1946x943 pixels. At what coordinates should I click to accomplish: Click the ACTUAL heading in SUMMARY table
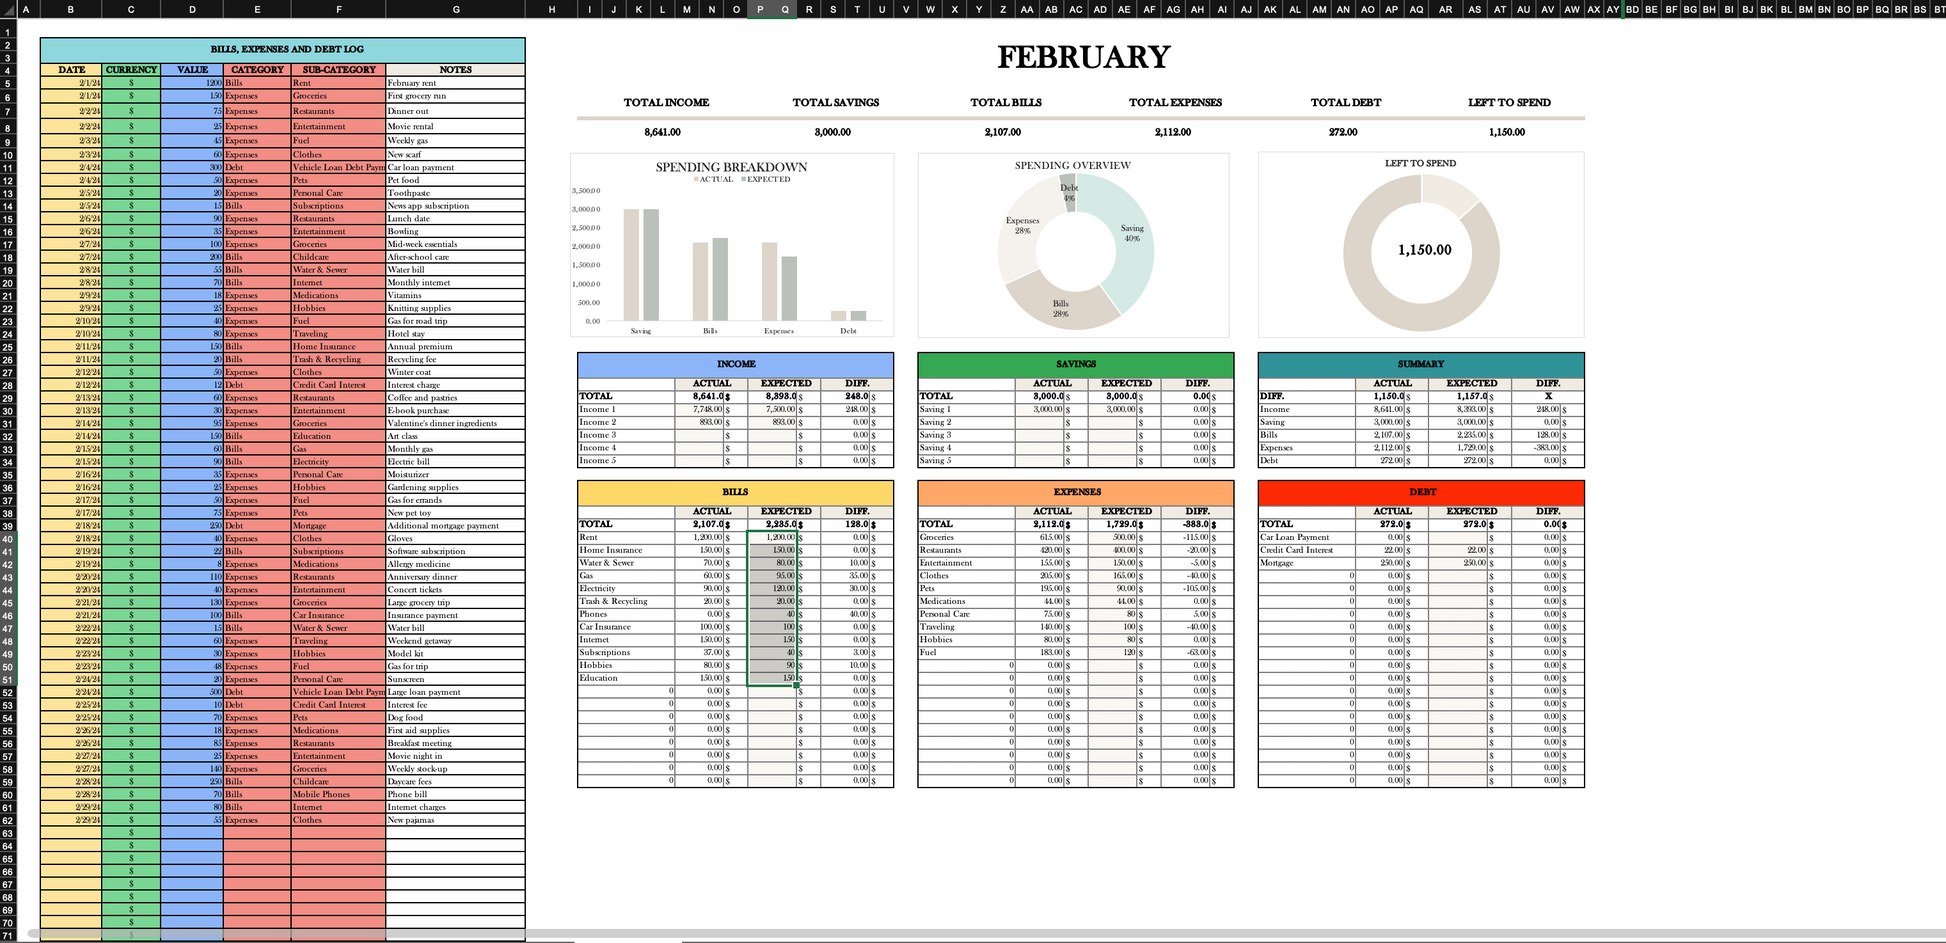pyautogui.click(x=1392, y=384)
